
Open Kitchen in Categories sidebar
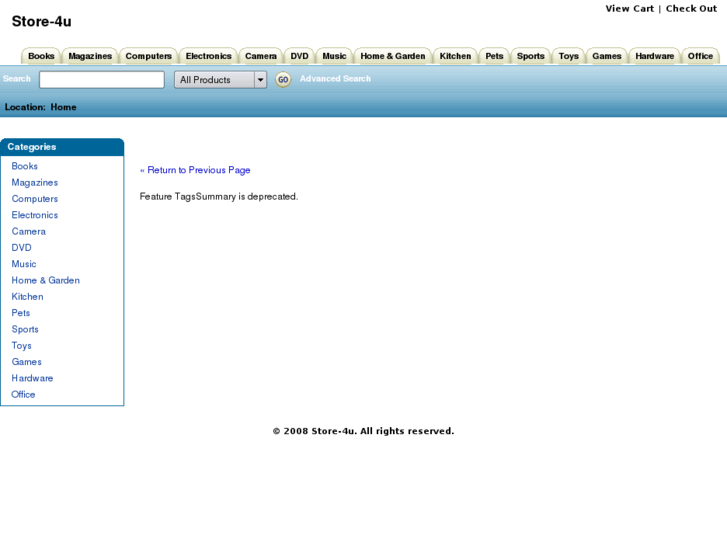[x=27, y=296]
